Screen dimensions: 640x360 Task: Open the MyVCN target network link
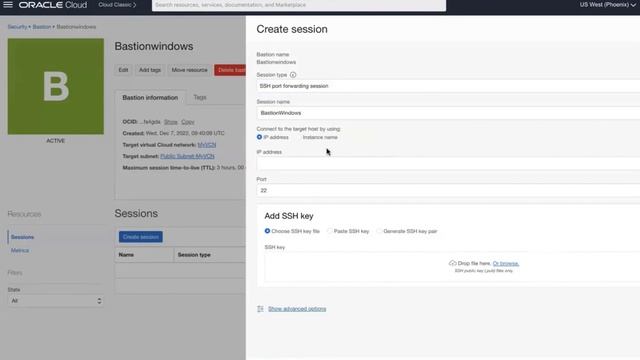[207, 145]
